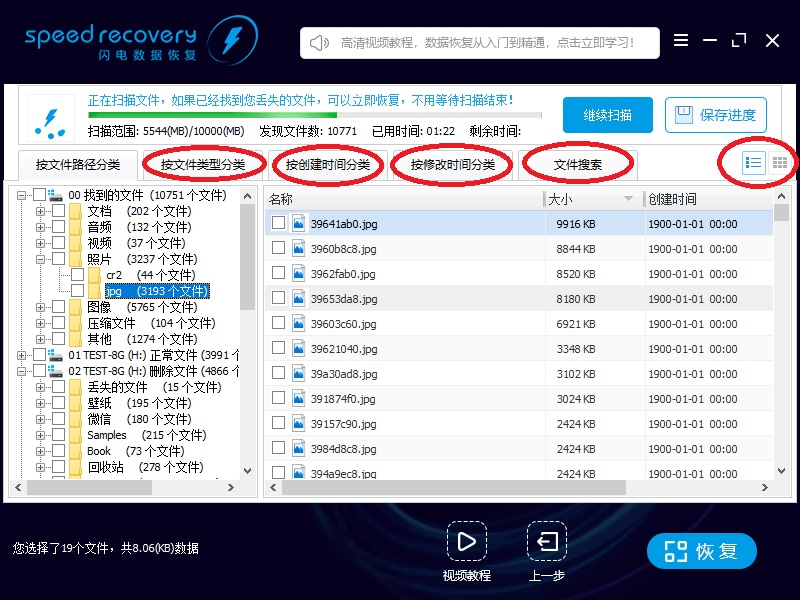Sort files by the 大小 column header
Screen dimensions: 800x600
[590, 199]
